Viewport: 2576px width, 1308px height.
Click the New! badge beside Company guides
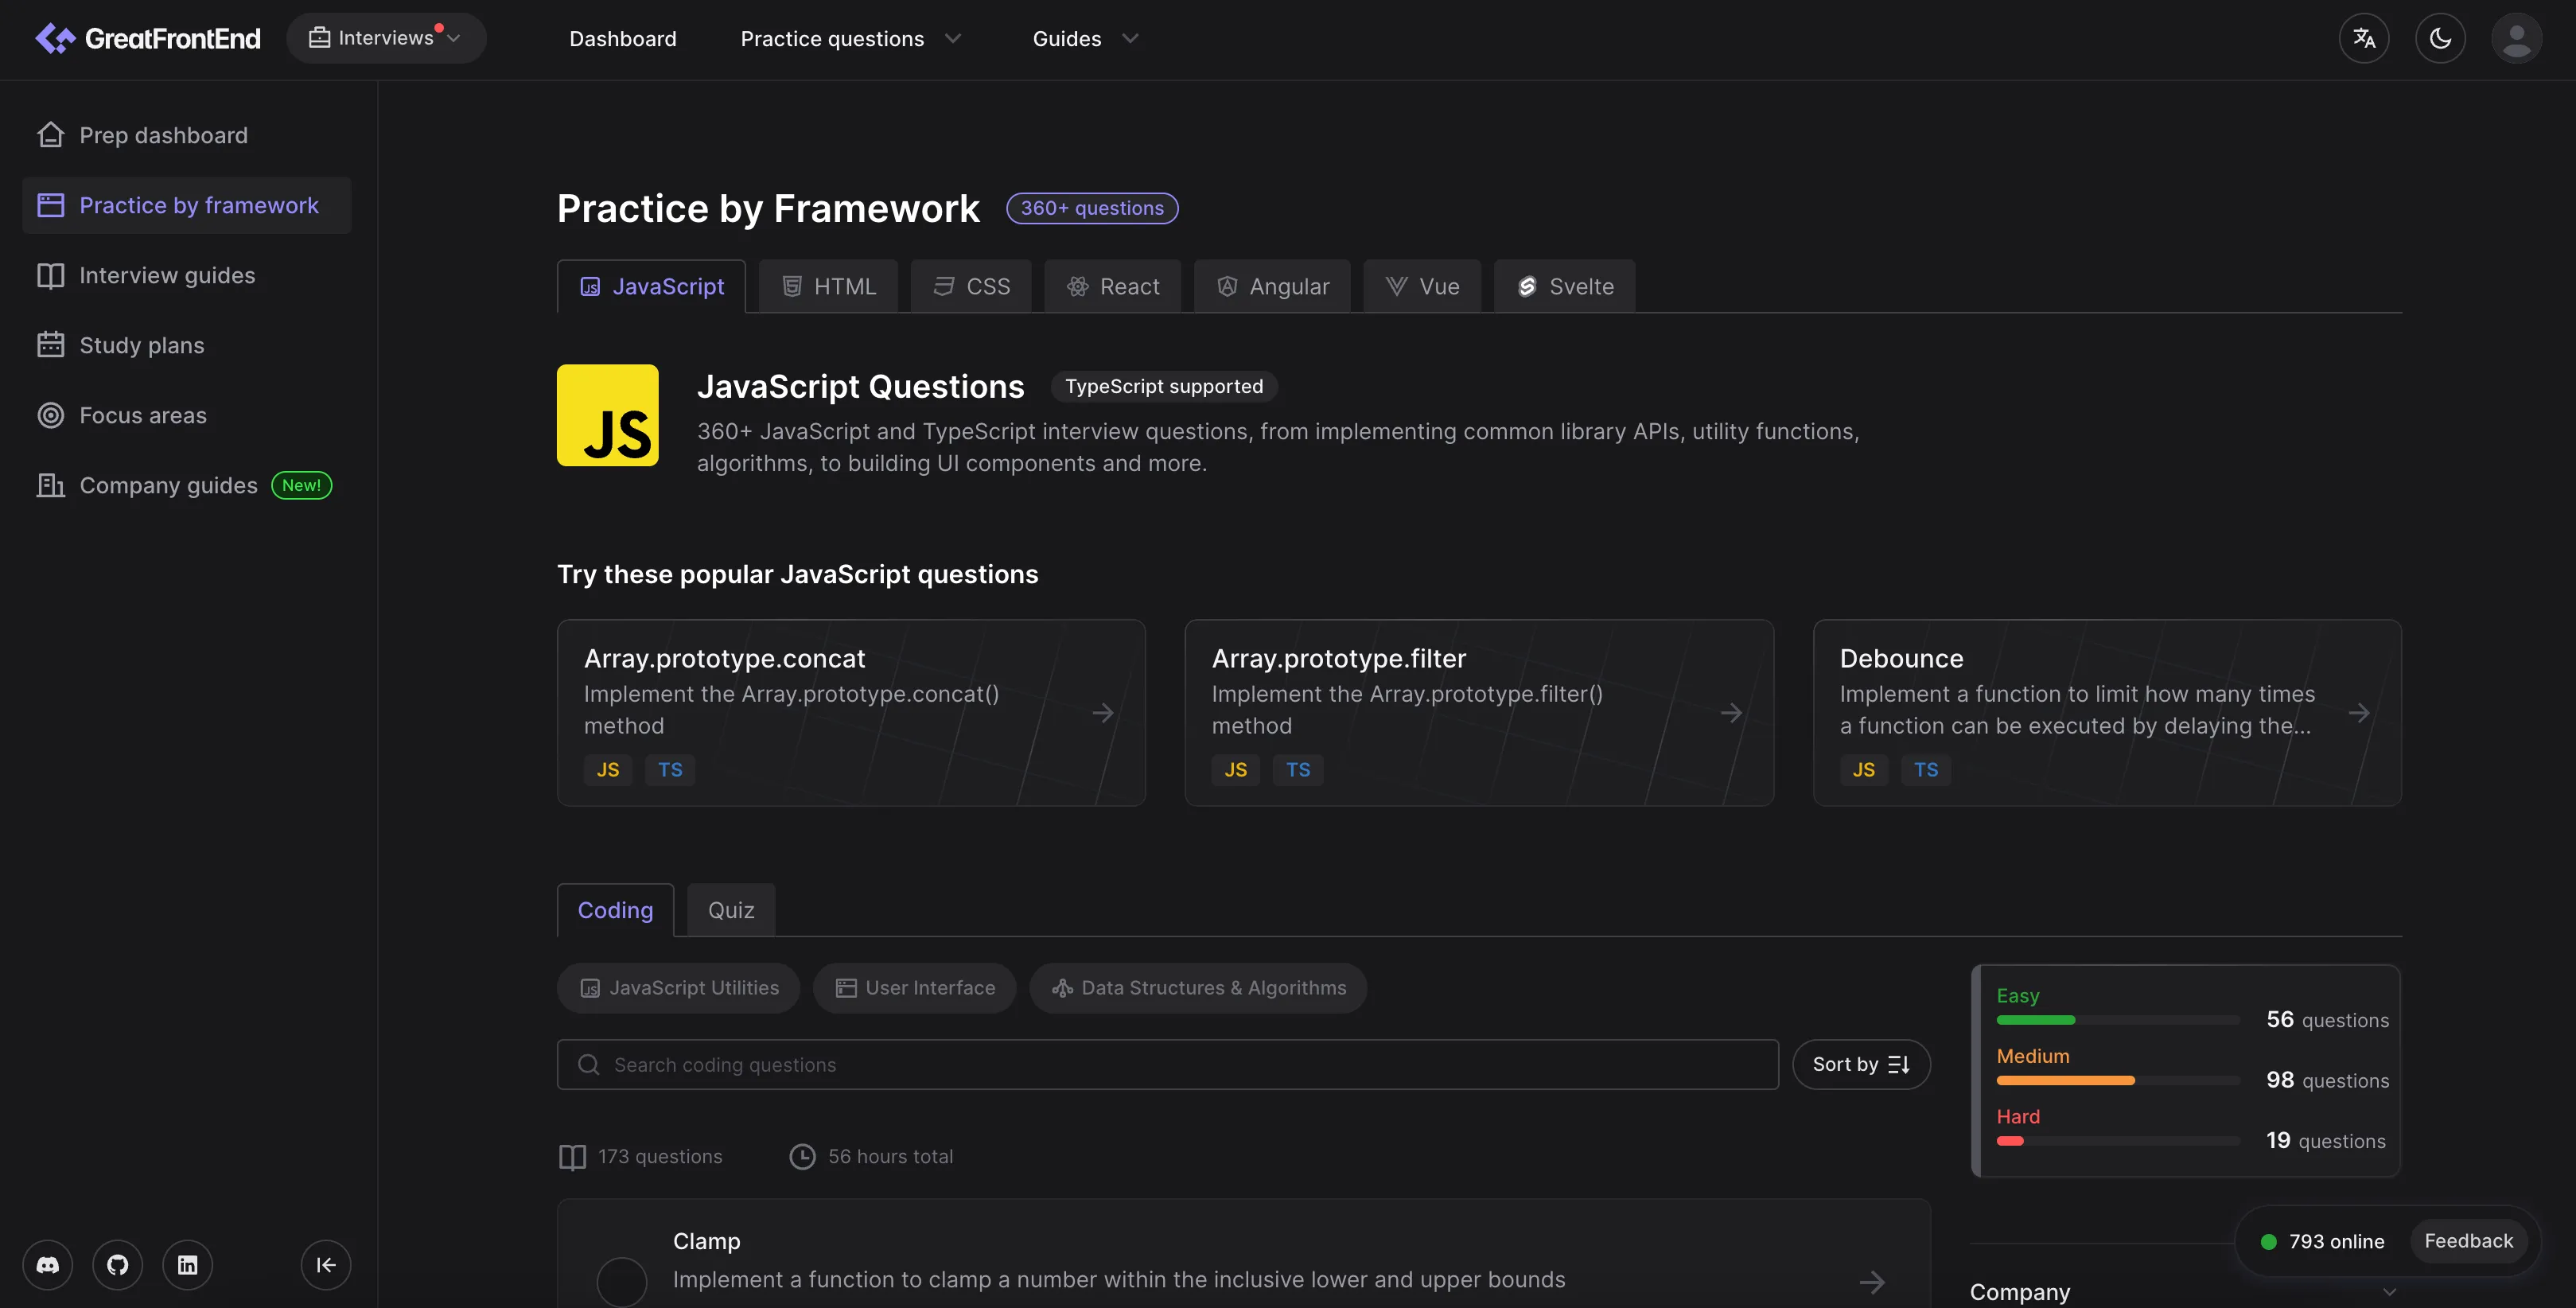pos(301,485)
